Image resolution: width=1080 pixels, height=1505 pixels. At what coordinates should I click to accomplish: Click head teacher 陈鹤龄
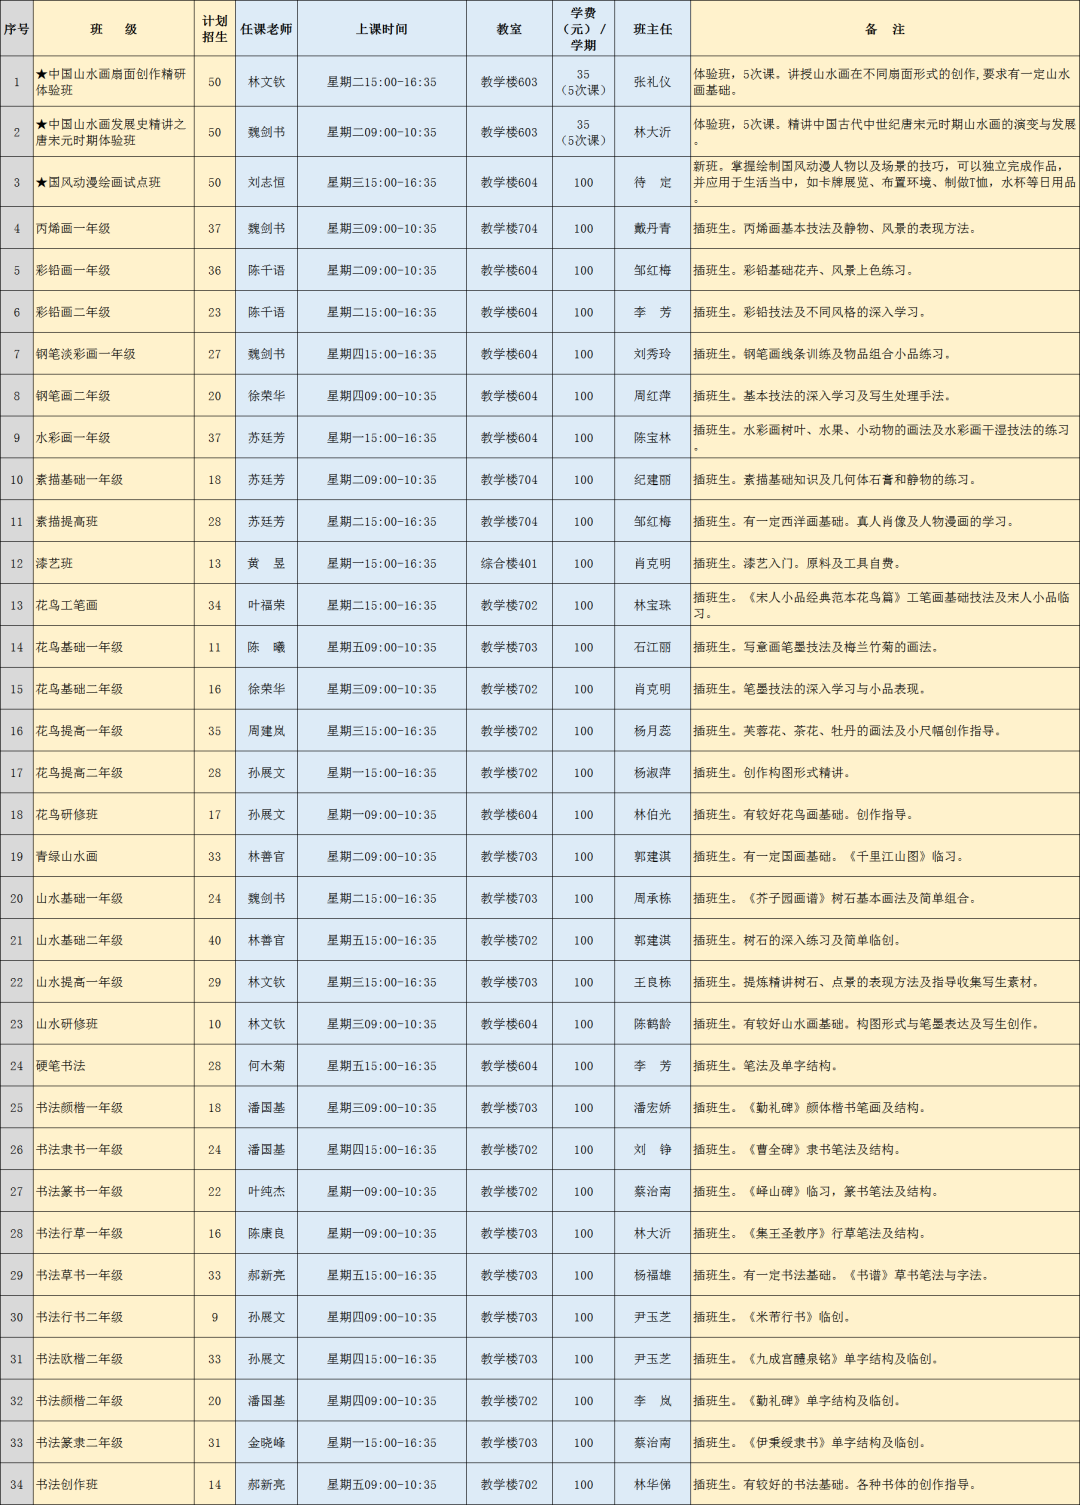tap(652, 1024)
